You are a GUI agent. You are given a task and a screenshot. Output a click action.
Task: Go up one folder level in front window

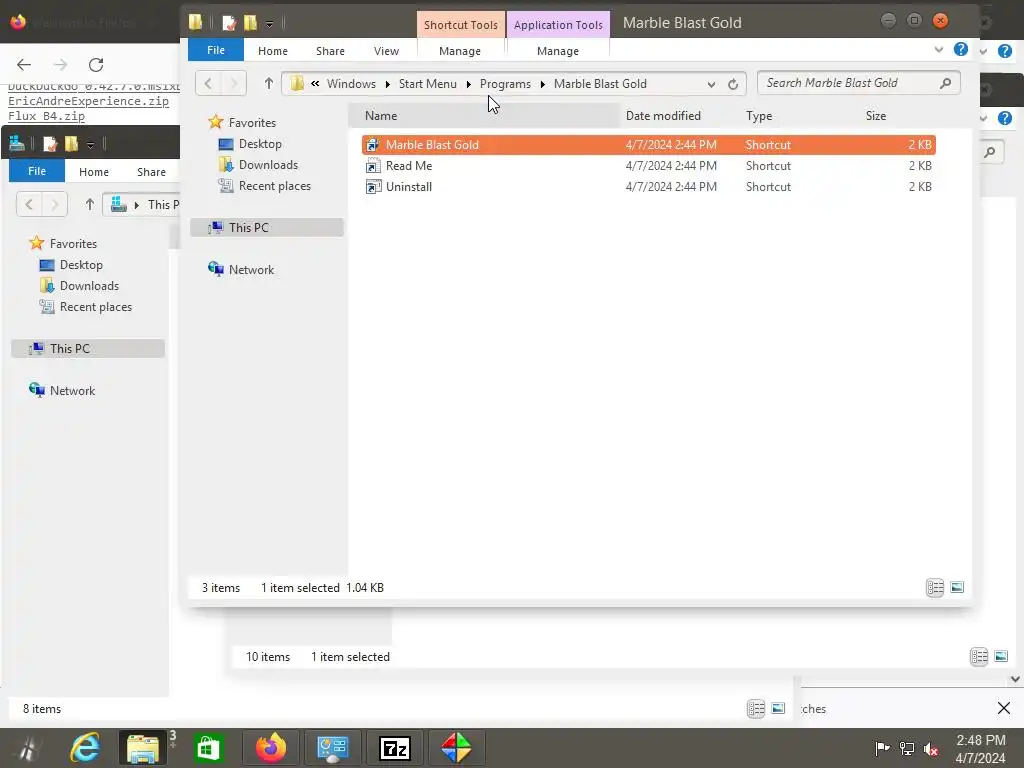tap(268, 84)
